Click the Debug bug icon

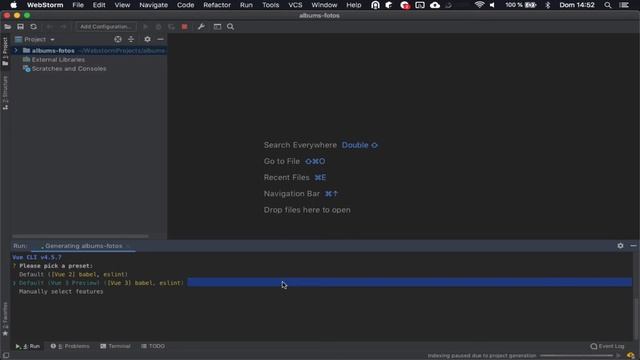tap(159, 27)
